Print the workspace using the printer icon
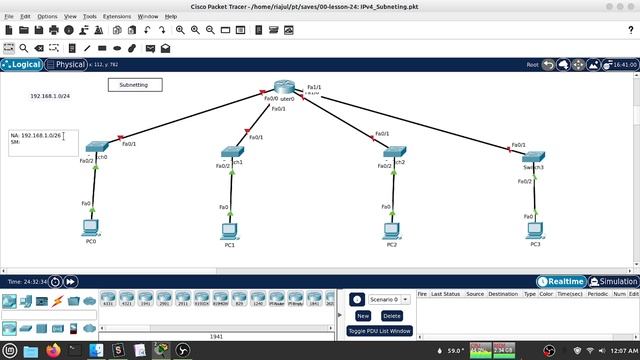This screenshot has width=640, height=360. pyautogui.click(x=54, y=30)
